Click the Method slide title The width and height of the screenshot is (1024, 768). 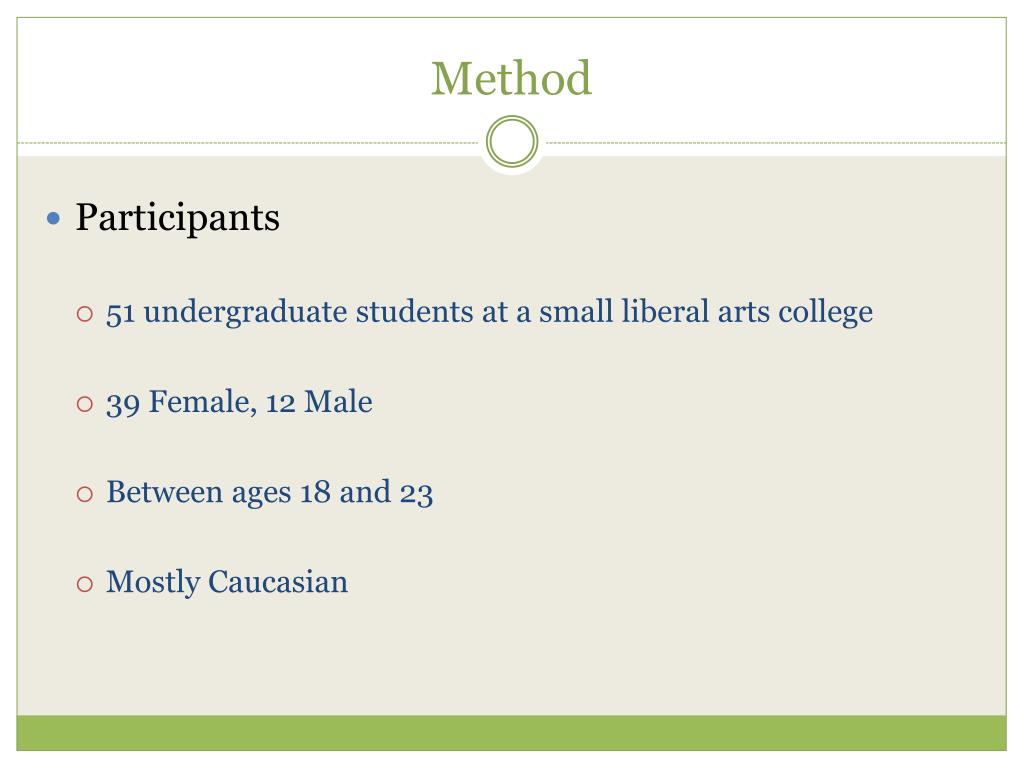(x=511, y=78)
